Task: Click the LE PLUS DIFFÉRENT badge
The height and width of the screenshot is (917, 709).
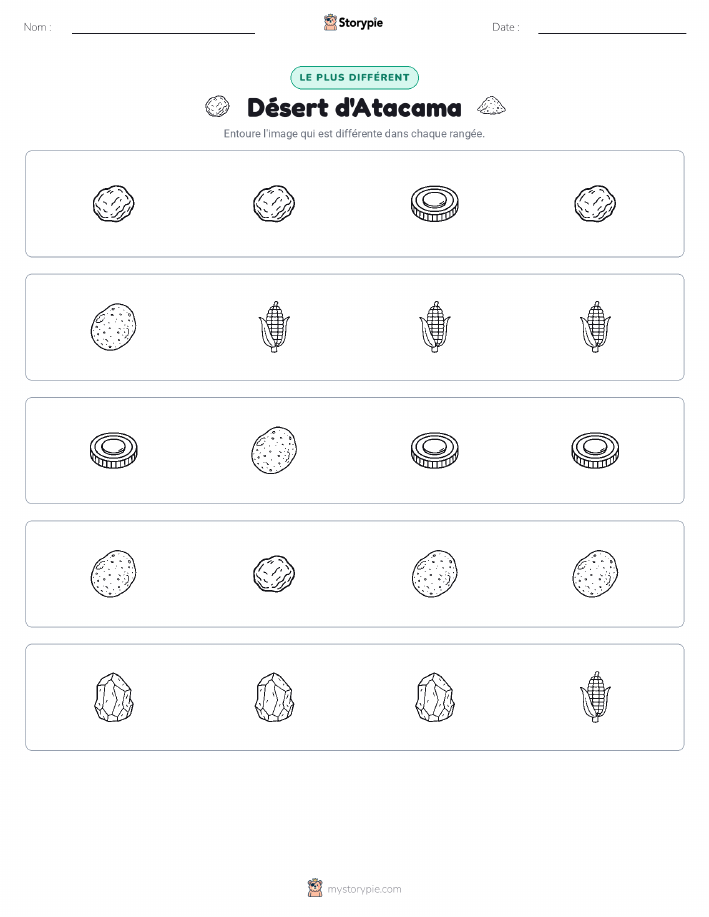Action: pos(354,78)
